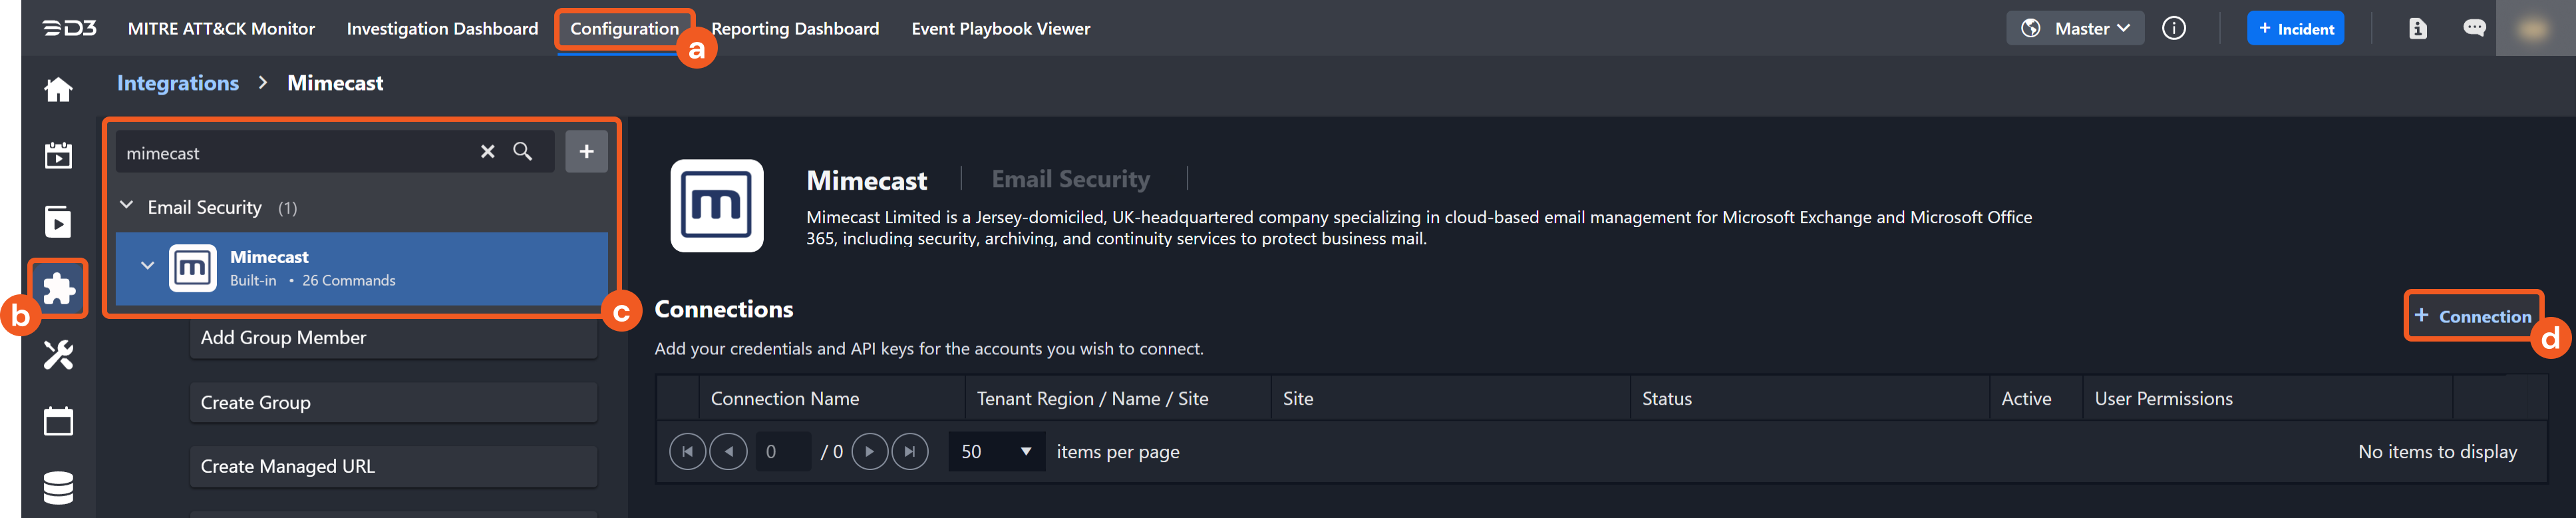The image size is (2576, 518).
Task: Open the Integrations puzzle piece icon
Action: coord(58,289)
